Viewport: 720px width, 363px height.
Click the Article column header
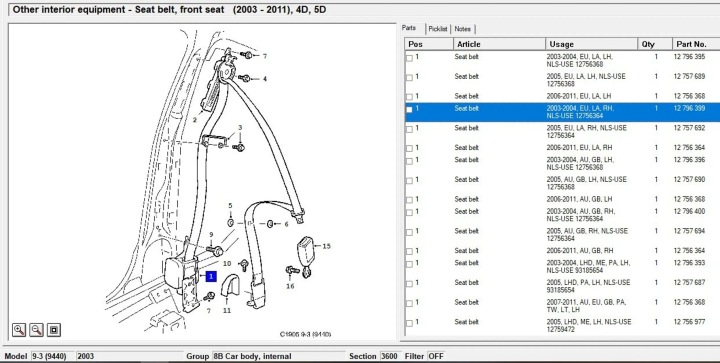coord(499,44)
